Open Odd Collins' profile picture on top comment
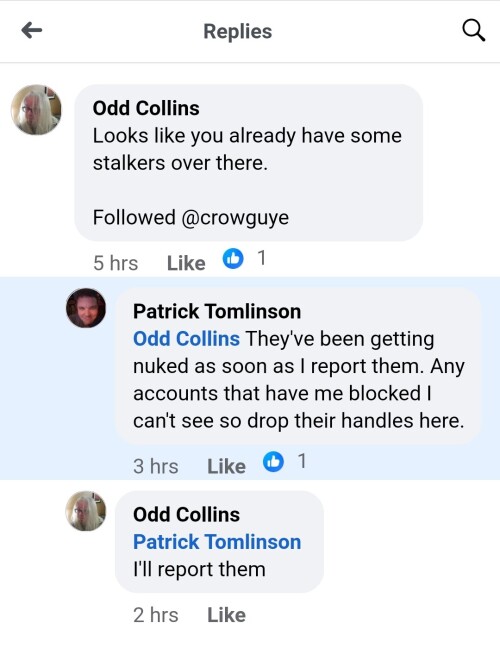 (36, 110)
